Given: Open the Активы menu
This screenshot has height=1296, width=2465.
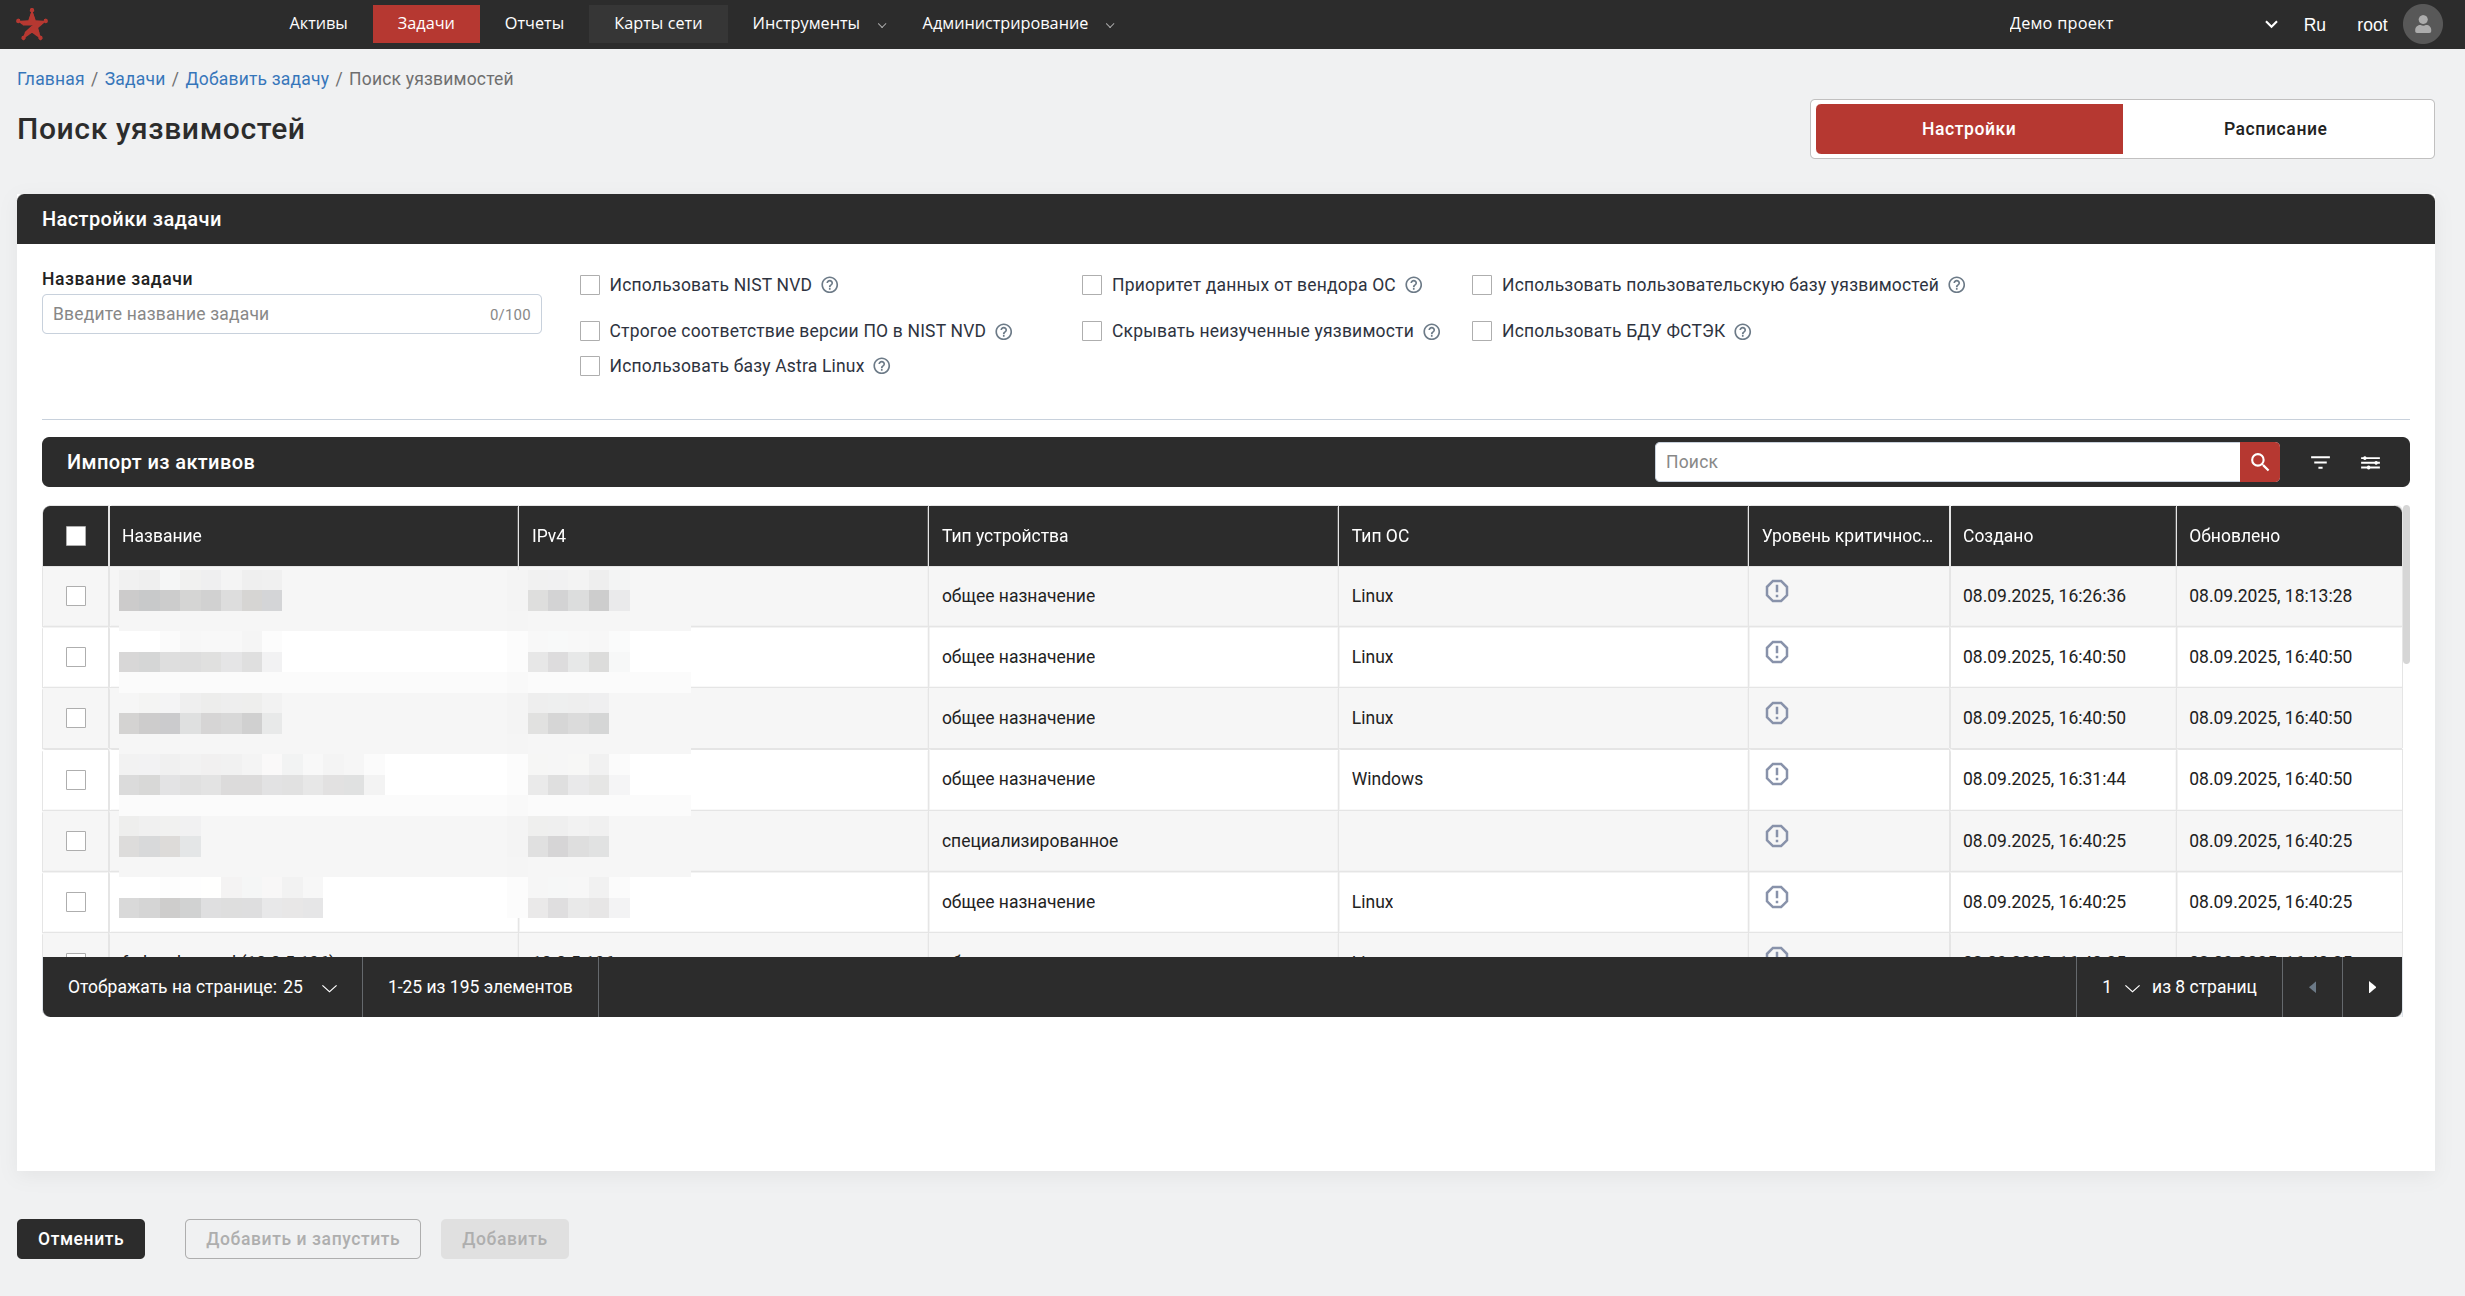Looking at the screenshot, I should [x=318, y=24].
